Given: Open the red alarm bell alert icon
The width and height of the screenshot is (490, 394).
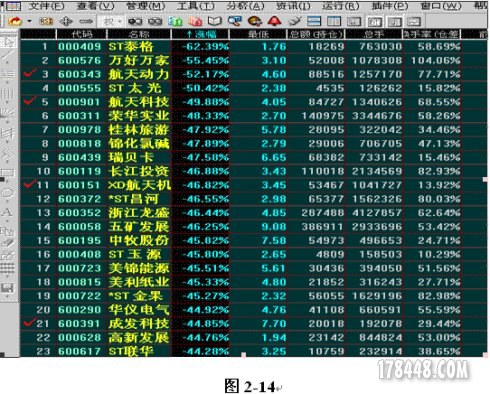Looking at the screenshot, I should pos(274,21).
